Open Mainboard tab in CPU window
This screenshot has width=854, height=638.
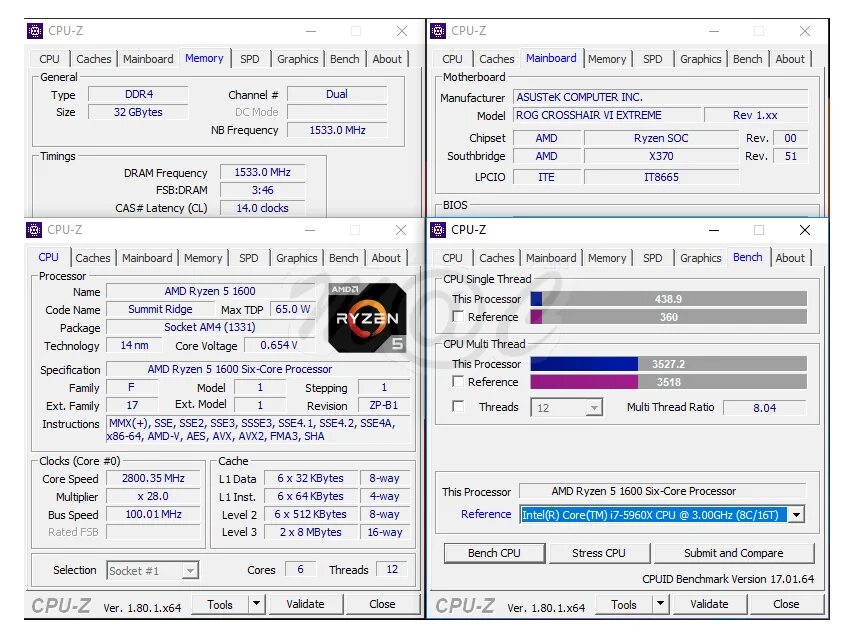[x=147, y=258]
